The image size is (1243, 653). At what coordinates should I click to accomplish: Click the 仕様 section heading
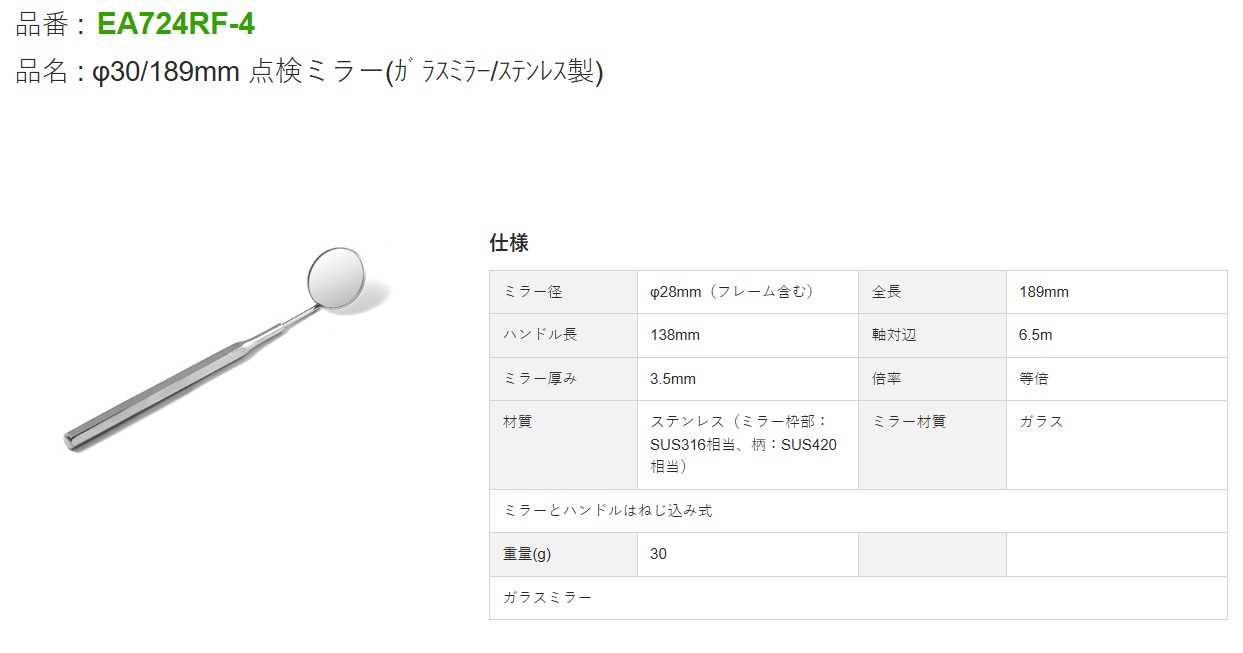coord(508,243)
